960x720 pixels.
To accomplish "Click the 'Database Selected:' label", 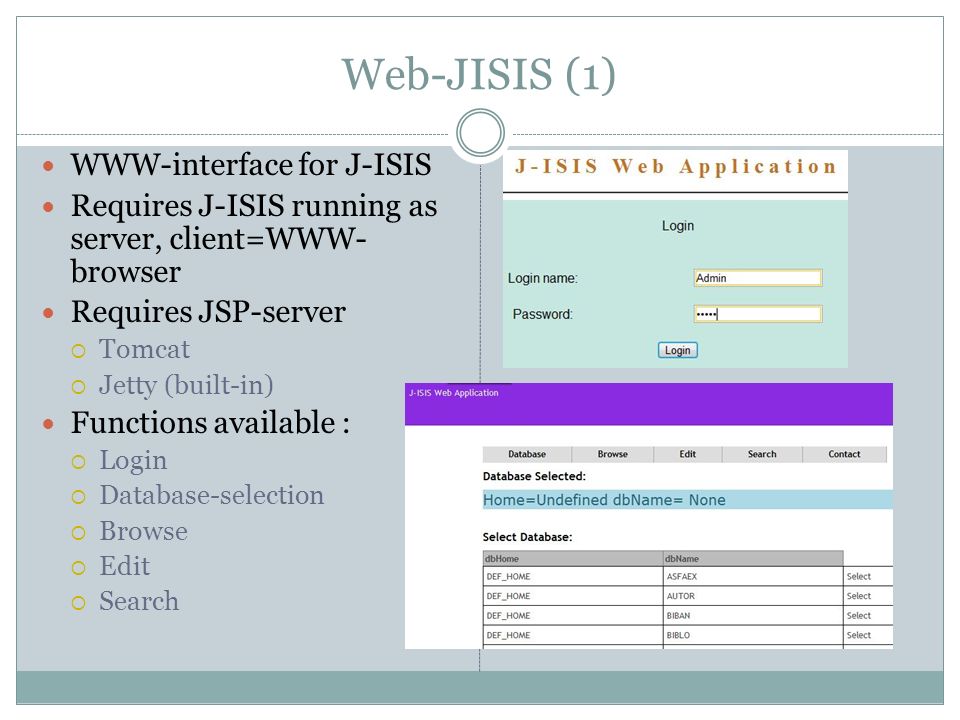I will 534,476.
